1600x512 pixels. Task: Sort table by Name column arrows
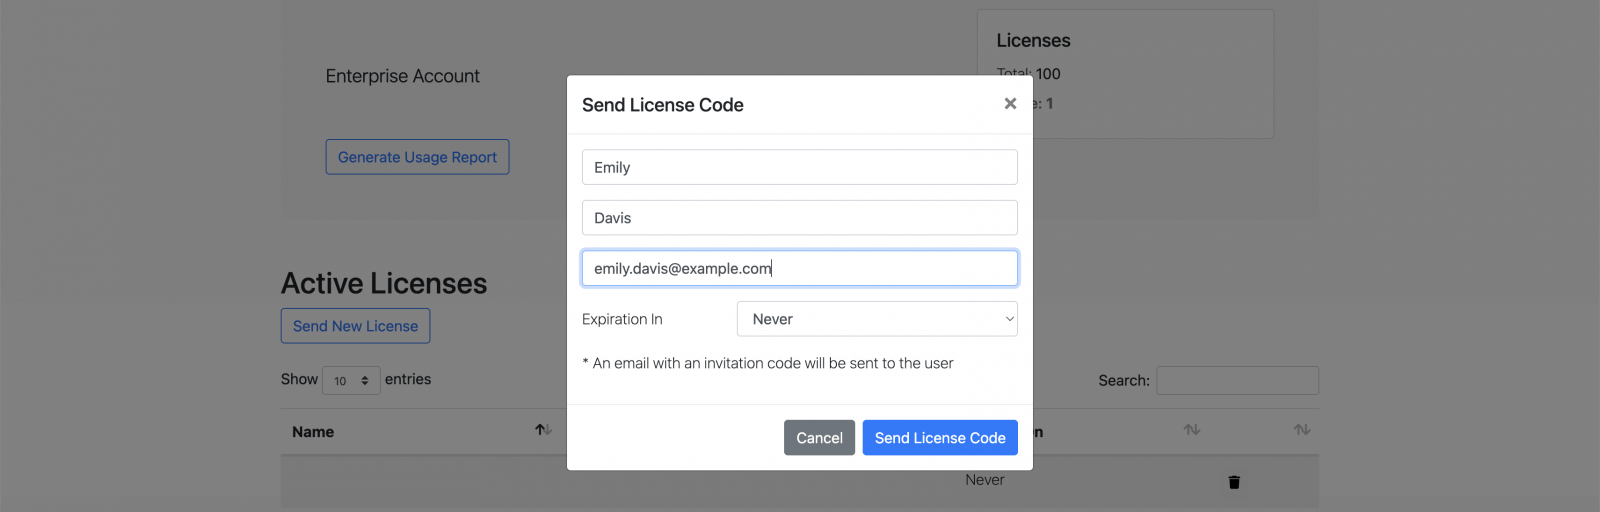[543, 430]
